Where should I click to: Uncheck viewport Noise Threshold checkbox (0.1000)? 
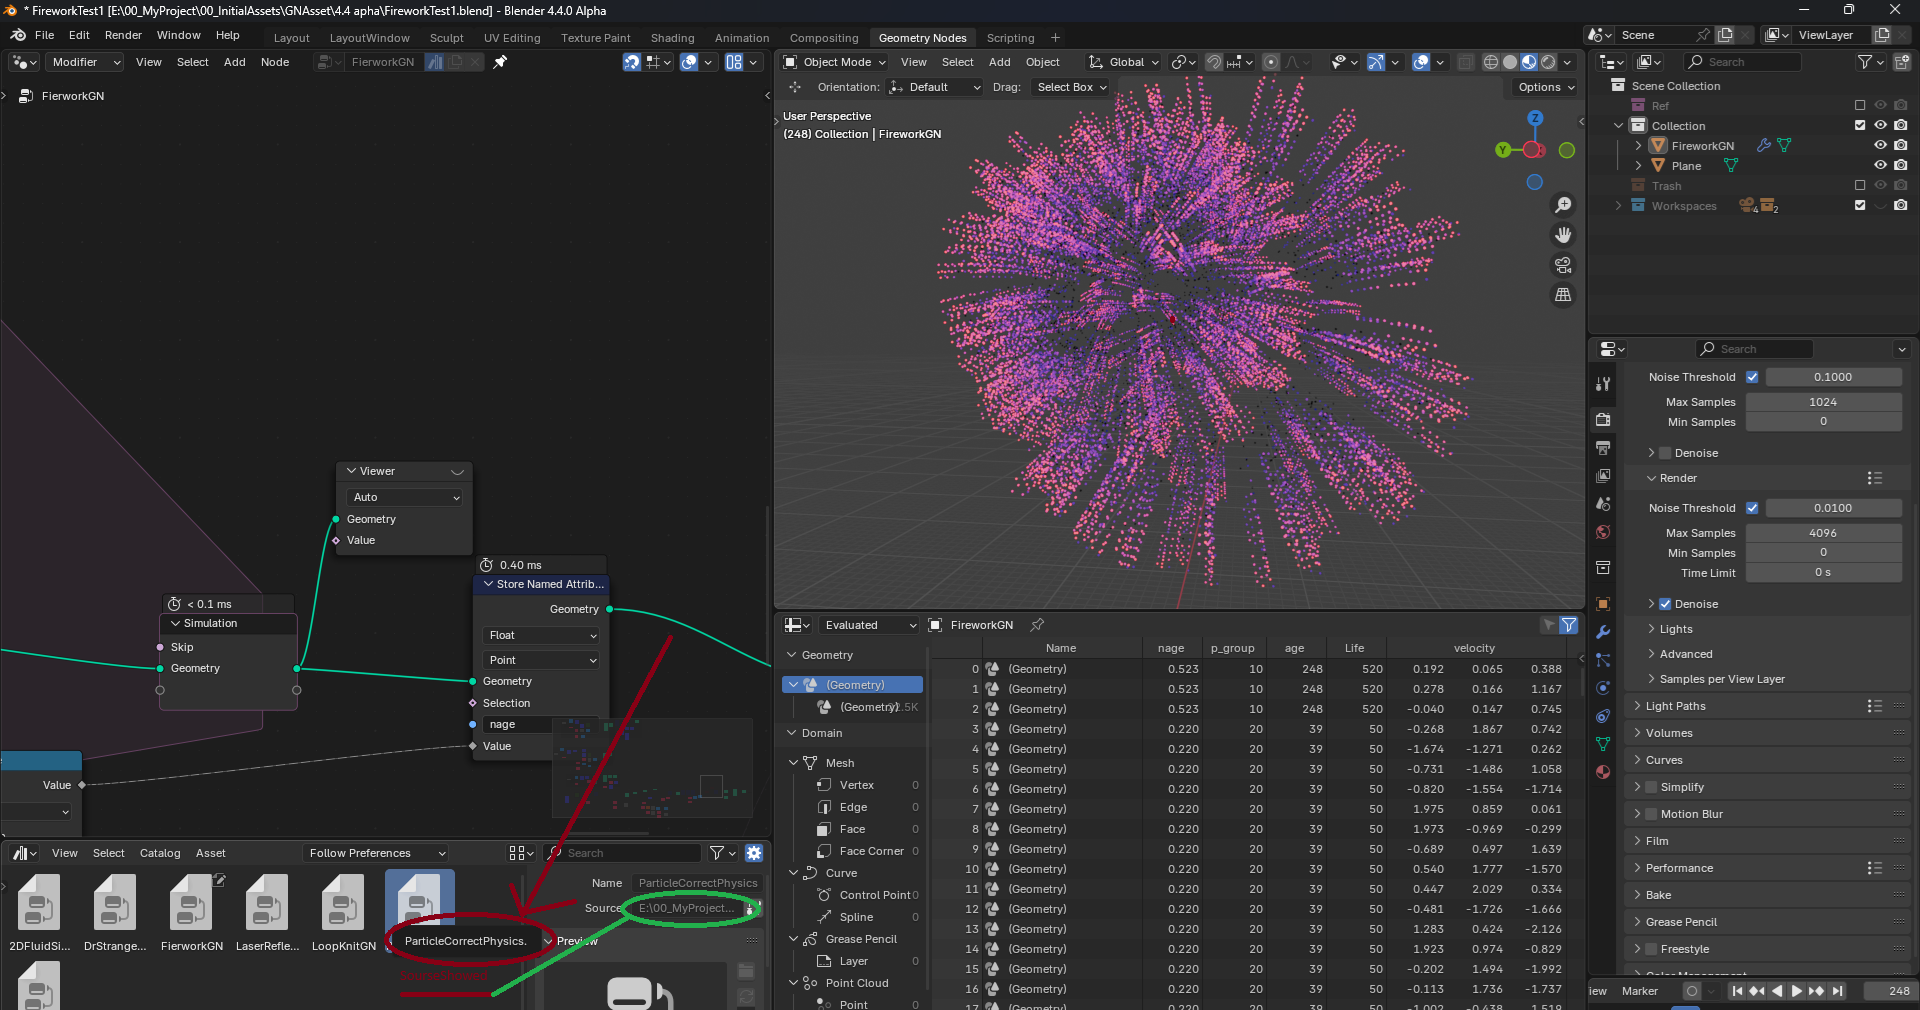click(1752, 377)
